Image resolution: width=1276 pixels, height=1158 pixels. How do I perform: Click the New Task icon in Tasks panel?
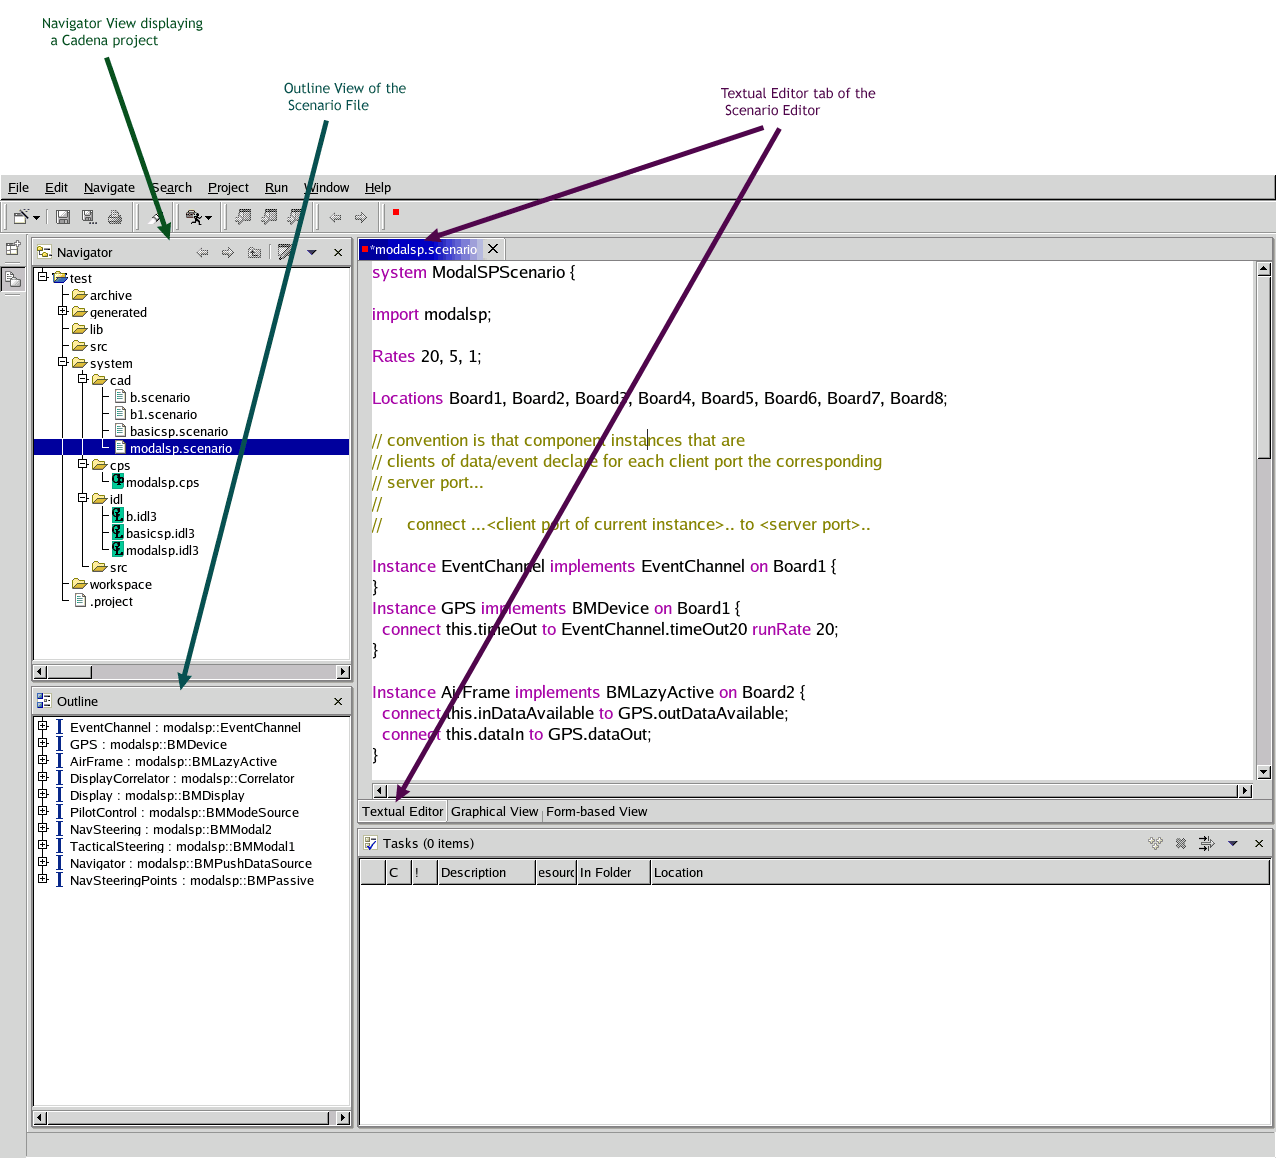click(x=1155, y=844)
